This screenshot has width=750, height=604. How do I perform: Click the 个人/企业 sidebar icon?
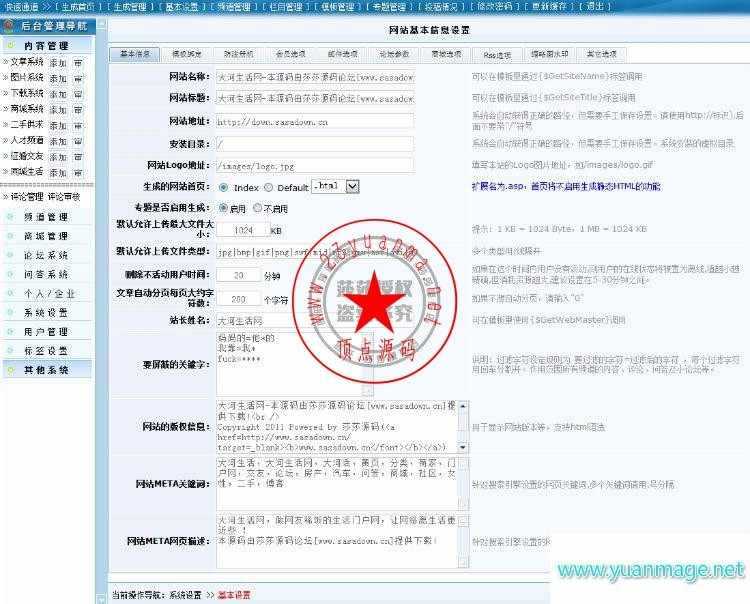(11, 293)
